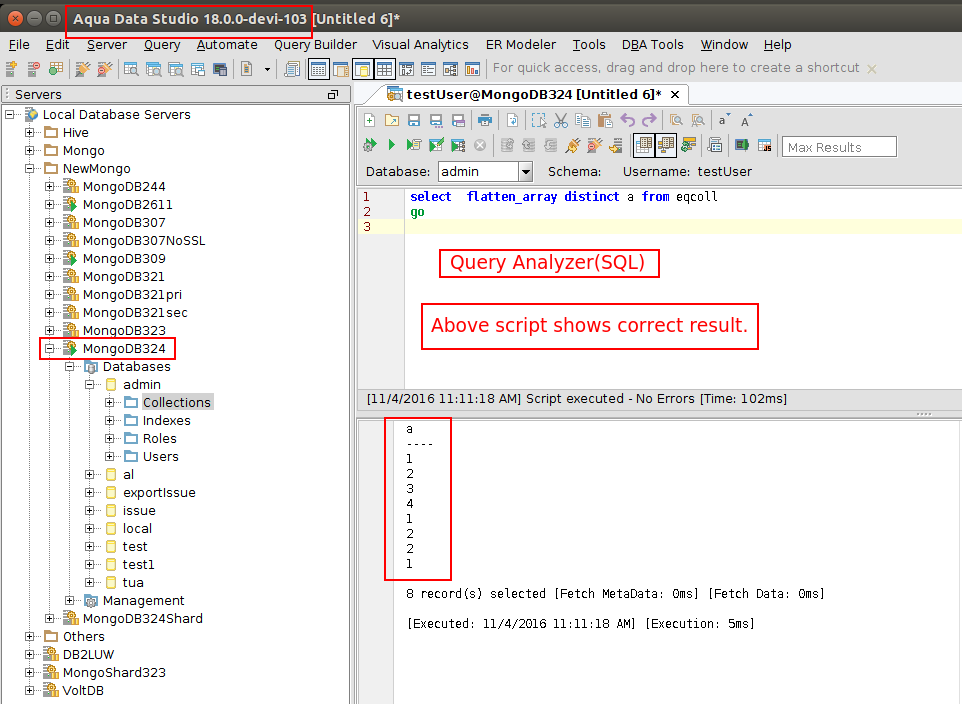Click the gray Cancel Execution circle icon
Screen dimensions: 962x704
click(480, 145)
